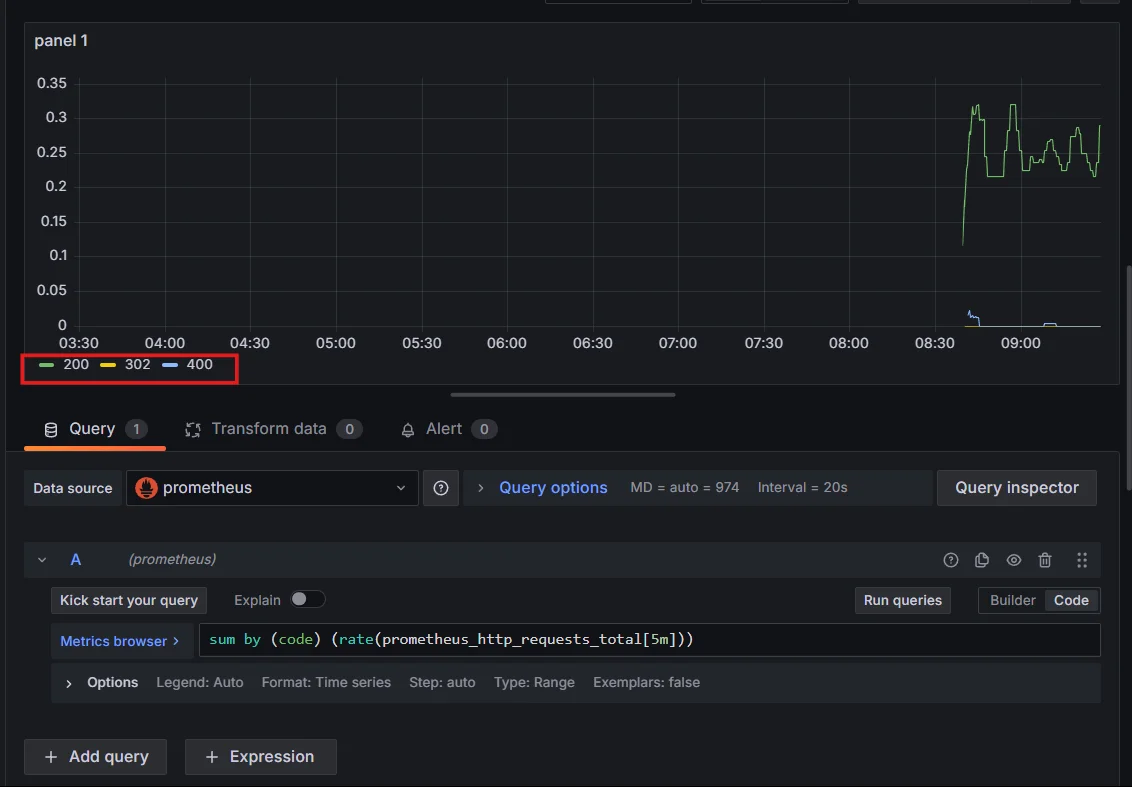1132x787 pixels.
Task: Click Kick start your query
Action: point(129,600)
